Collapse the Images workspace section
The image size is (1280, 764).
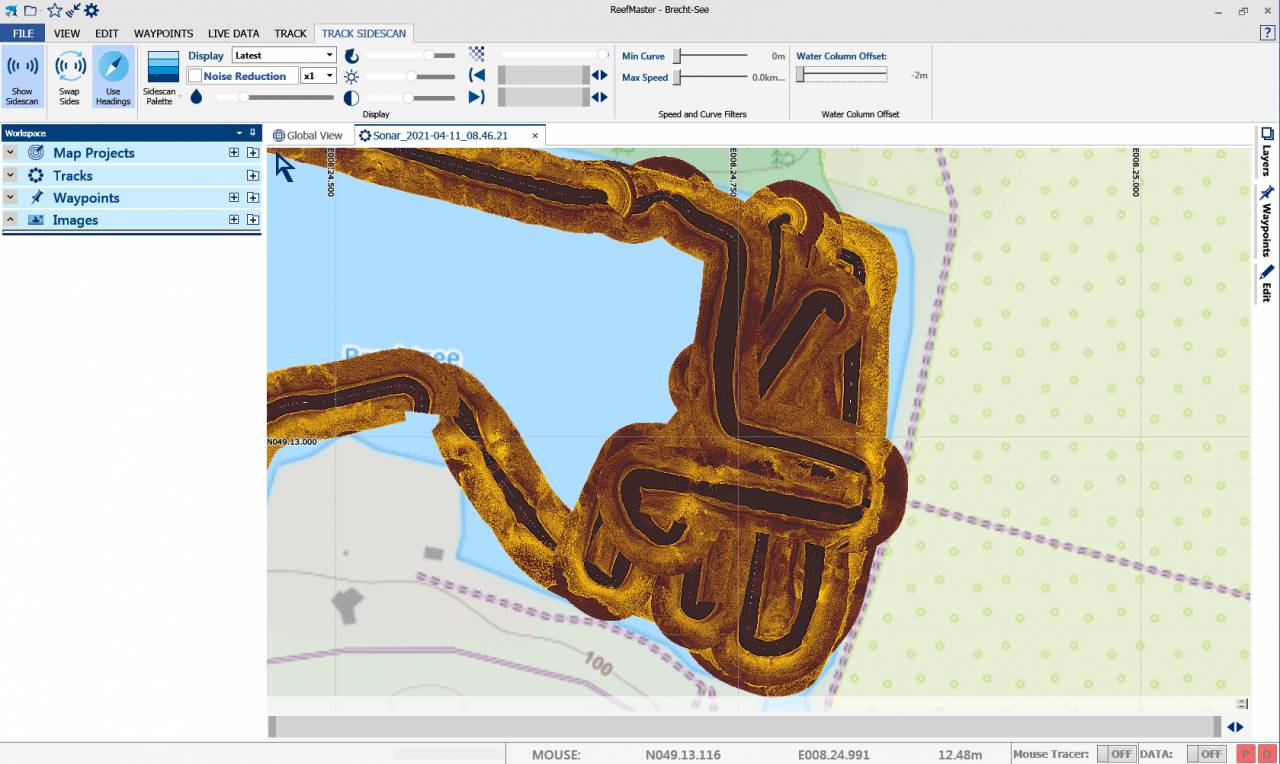coord(10,220)
